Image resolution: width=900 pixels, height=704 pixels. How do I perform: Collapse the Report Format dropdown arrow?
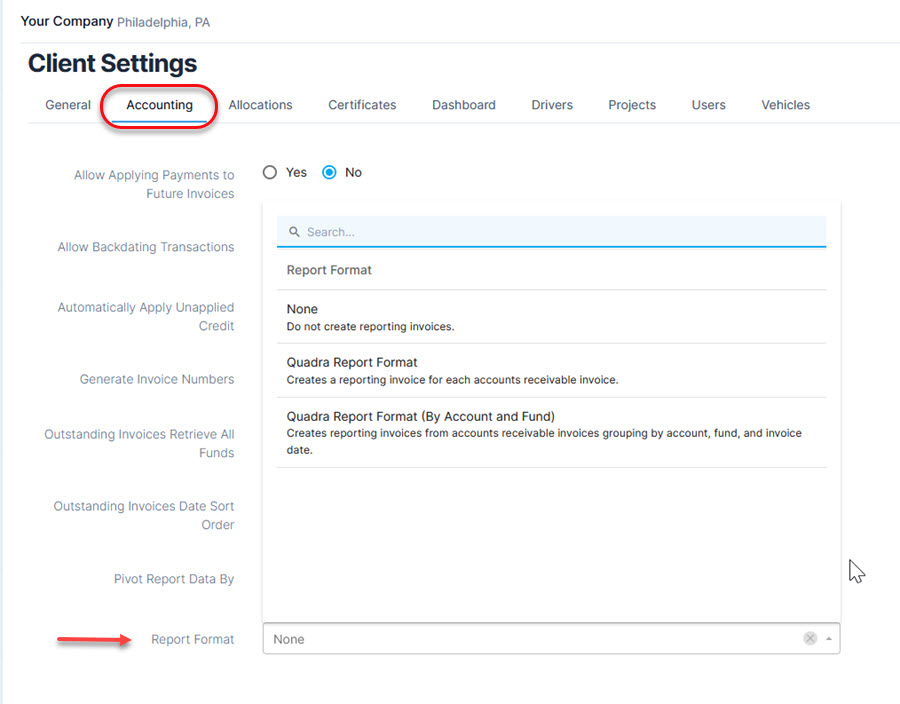[829, 639]
